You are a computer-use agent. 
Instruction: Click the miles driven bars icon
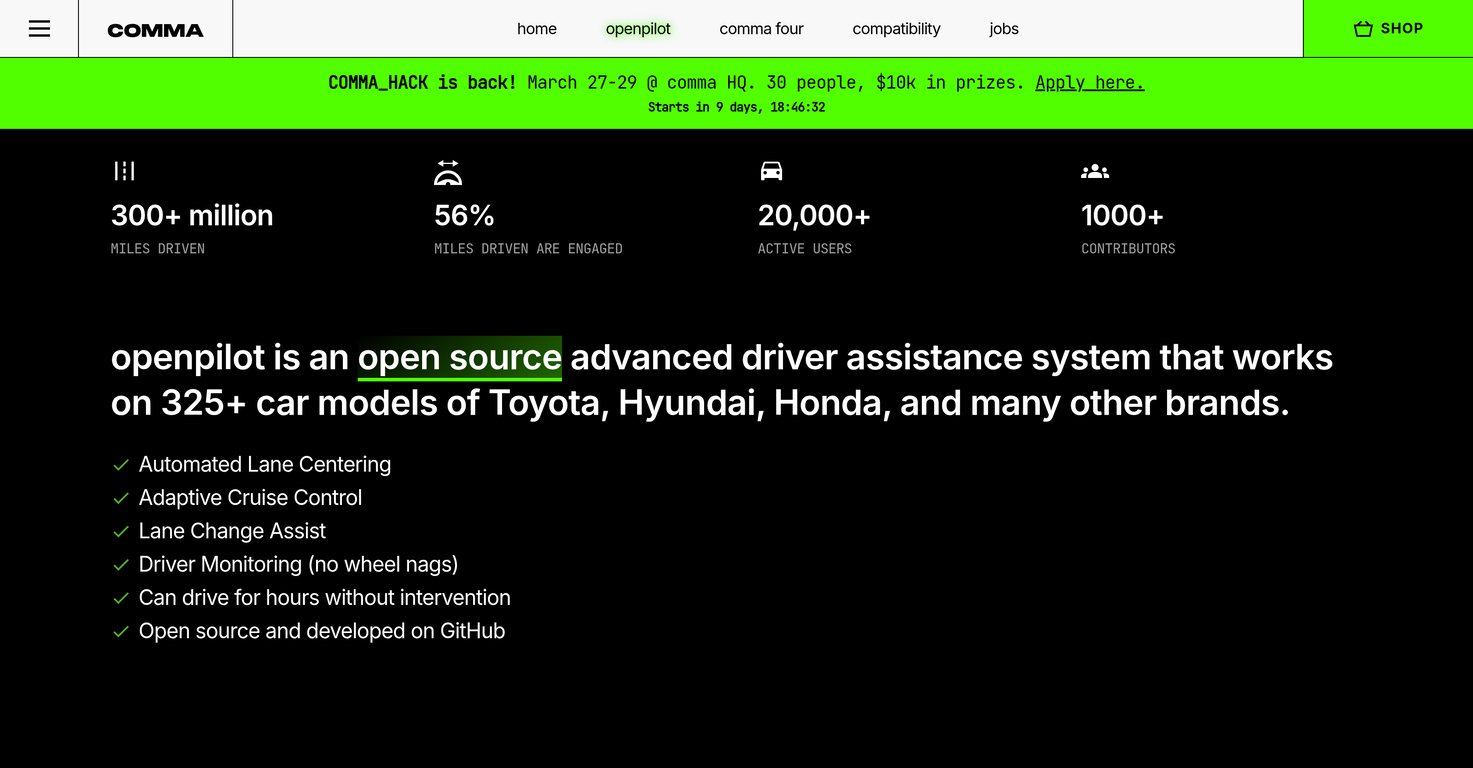click(x=124, y=170)
